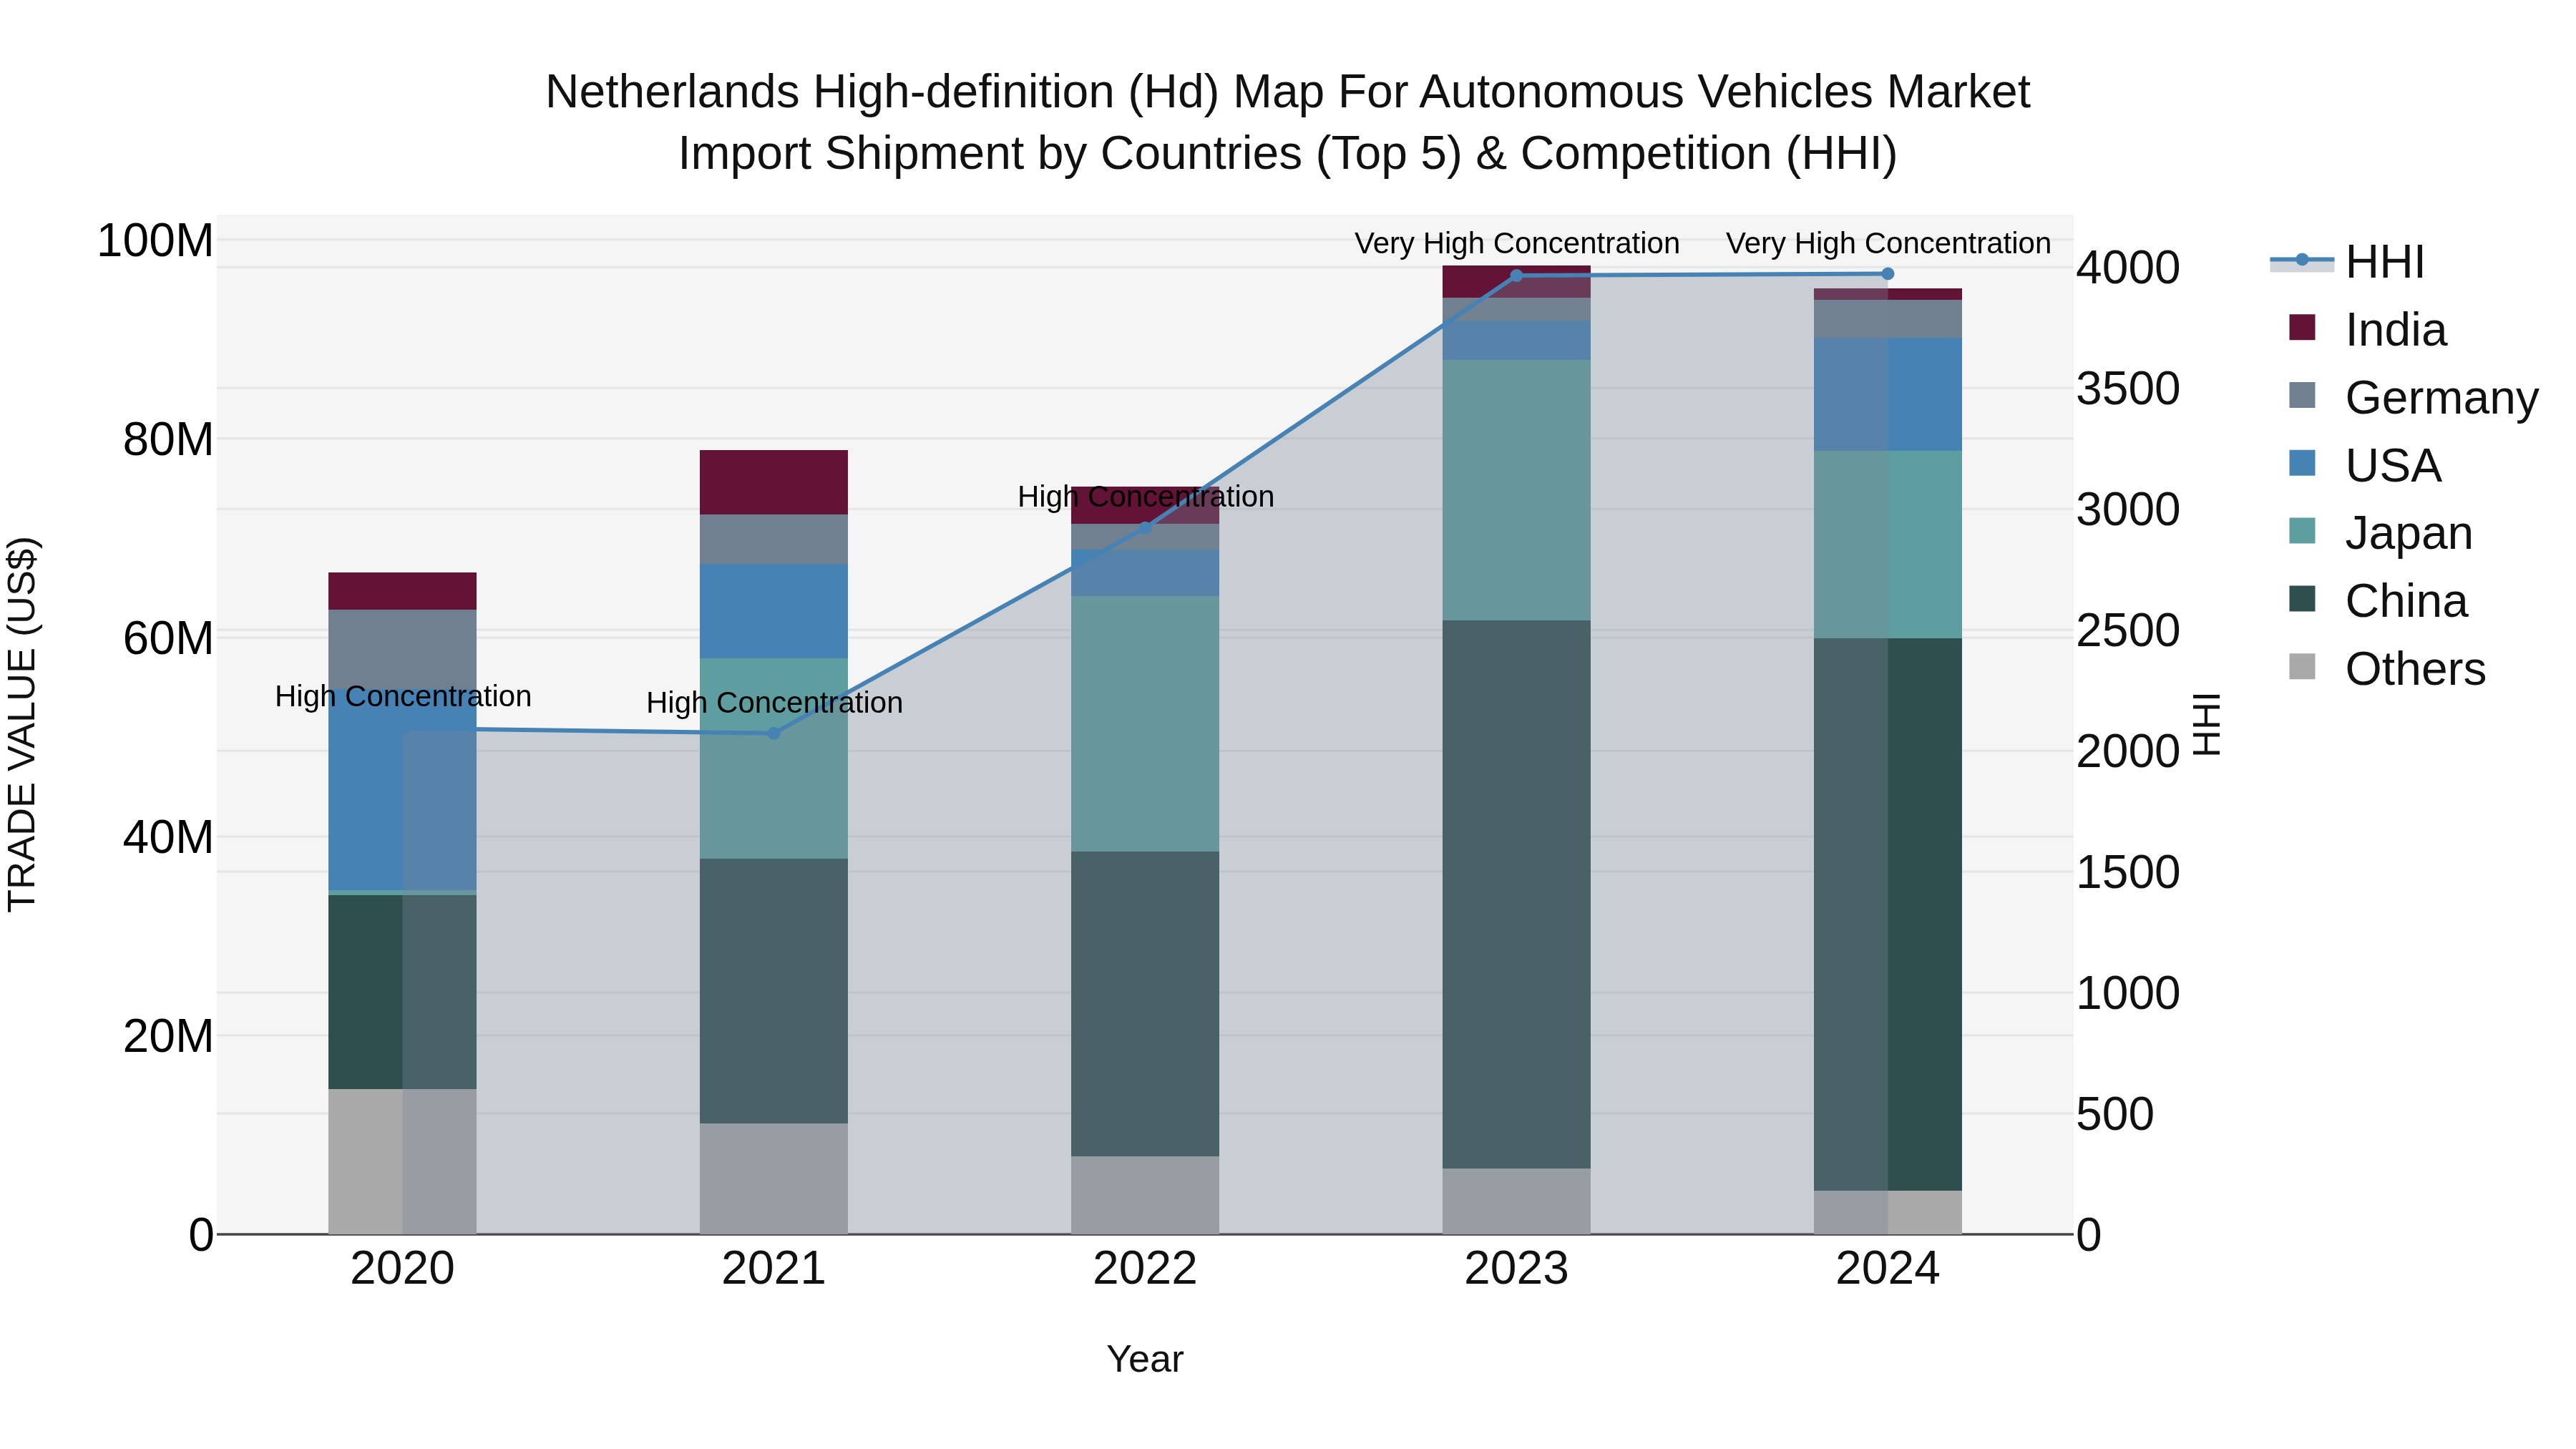The width and height of the screenshot is (2576, 1449).
Task: Click the 2023 China bar segment
Action: (x=1517, y=895)
